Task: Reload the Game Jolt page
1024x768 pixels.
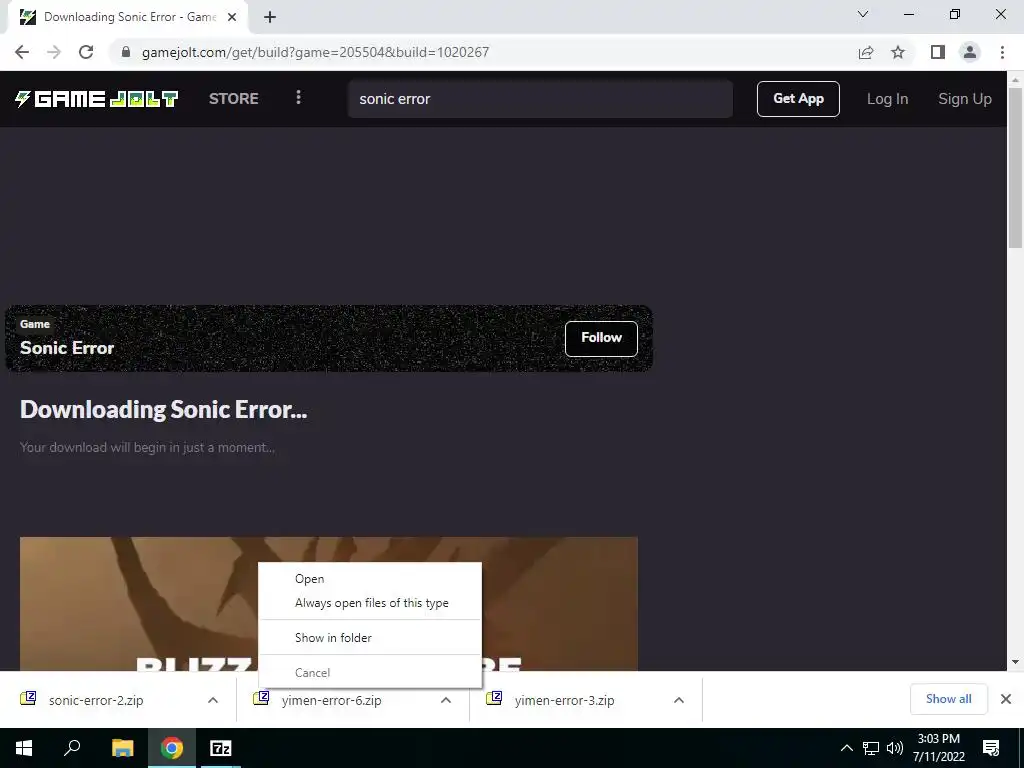Action: [x=86, y=52]
